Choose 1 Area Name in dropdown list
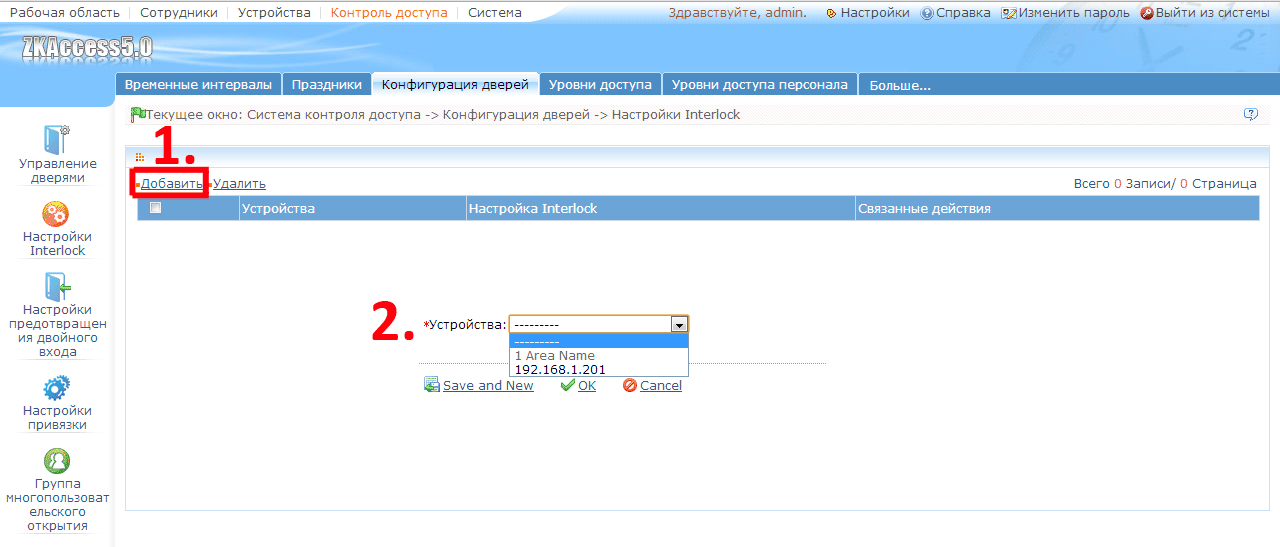Viewport: 1280px width, 547px height. coord(555,356)
